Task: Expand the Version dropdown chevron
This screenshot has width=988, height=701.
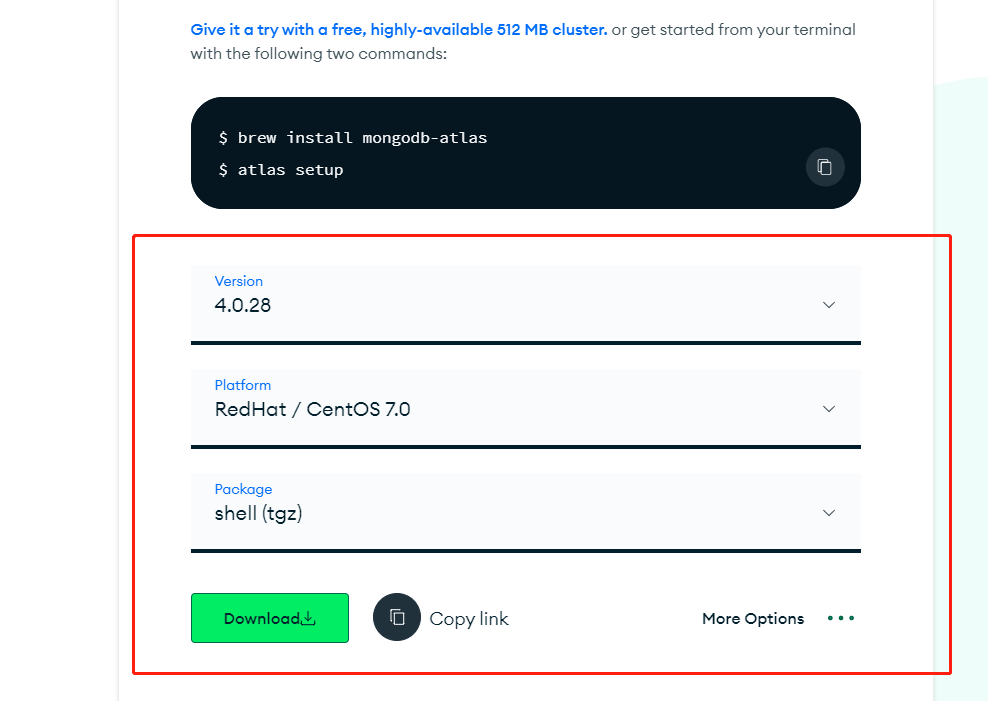Action: (x=828, y=305)
